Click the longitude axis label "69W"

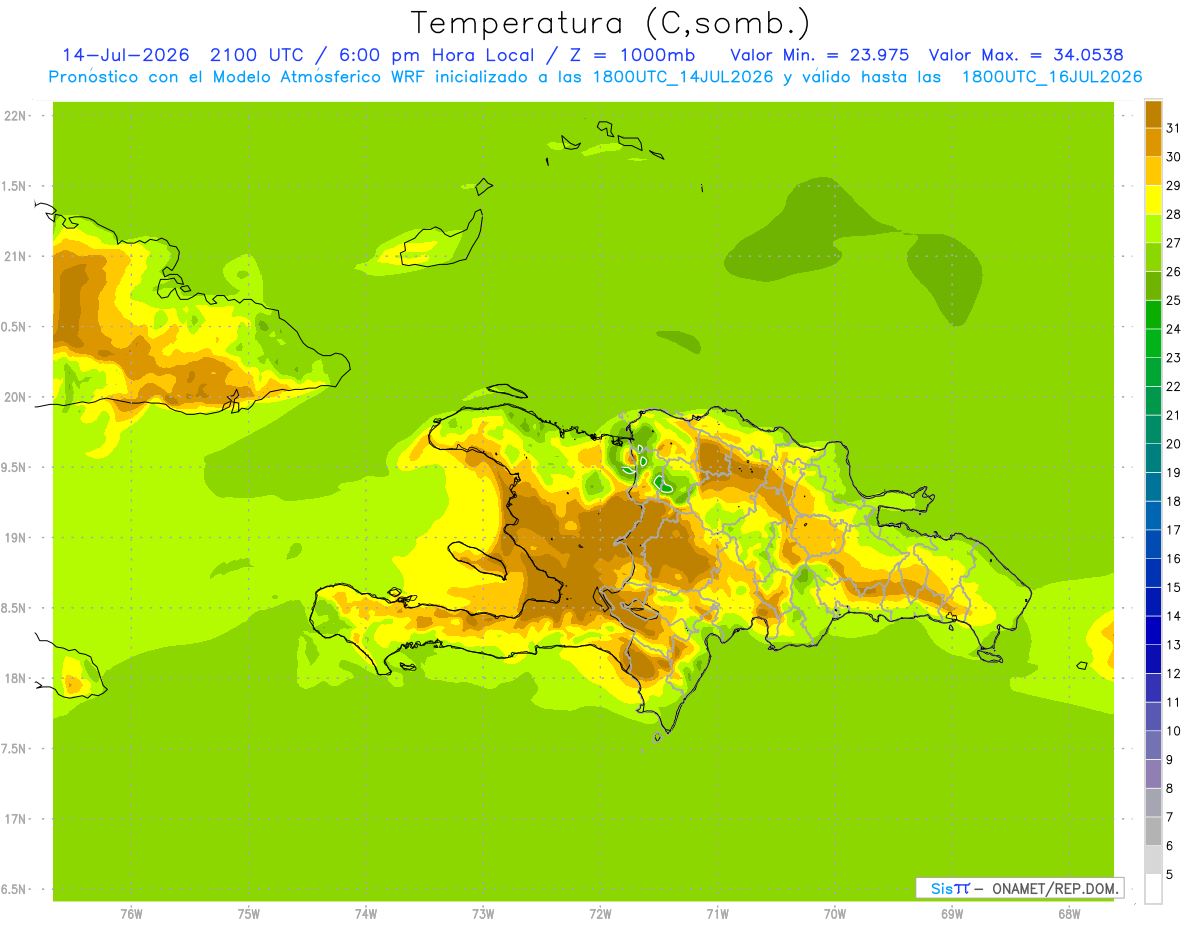pos(952,914)
